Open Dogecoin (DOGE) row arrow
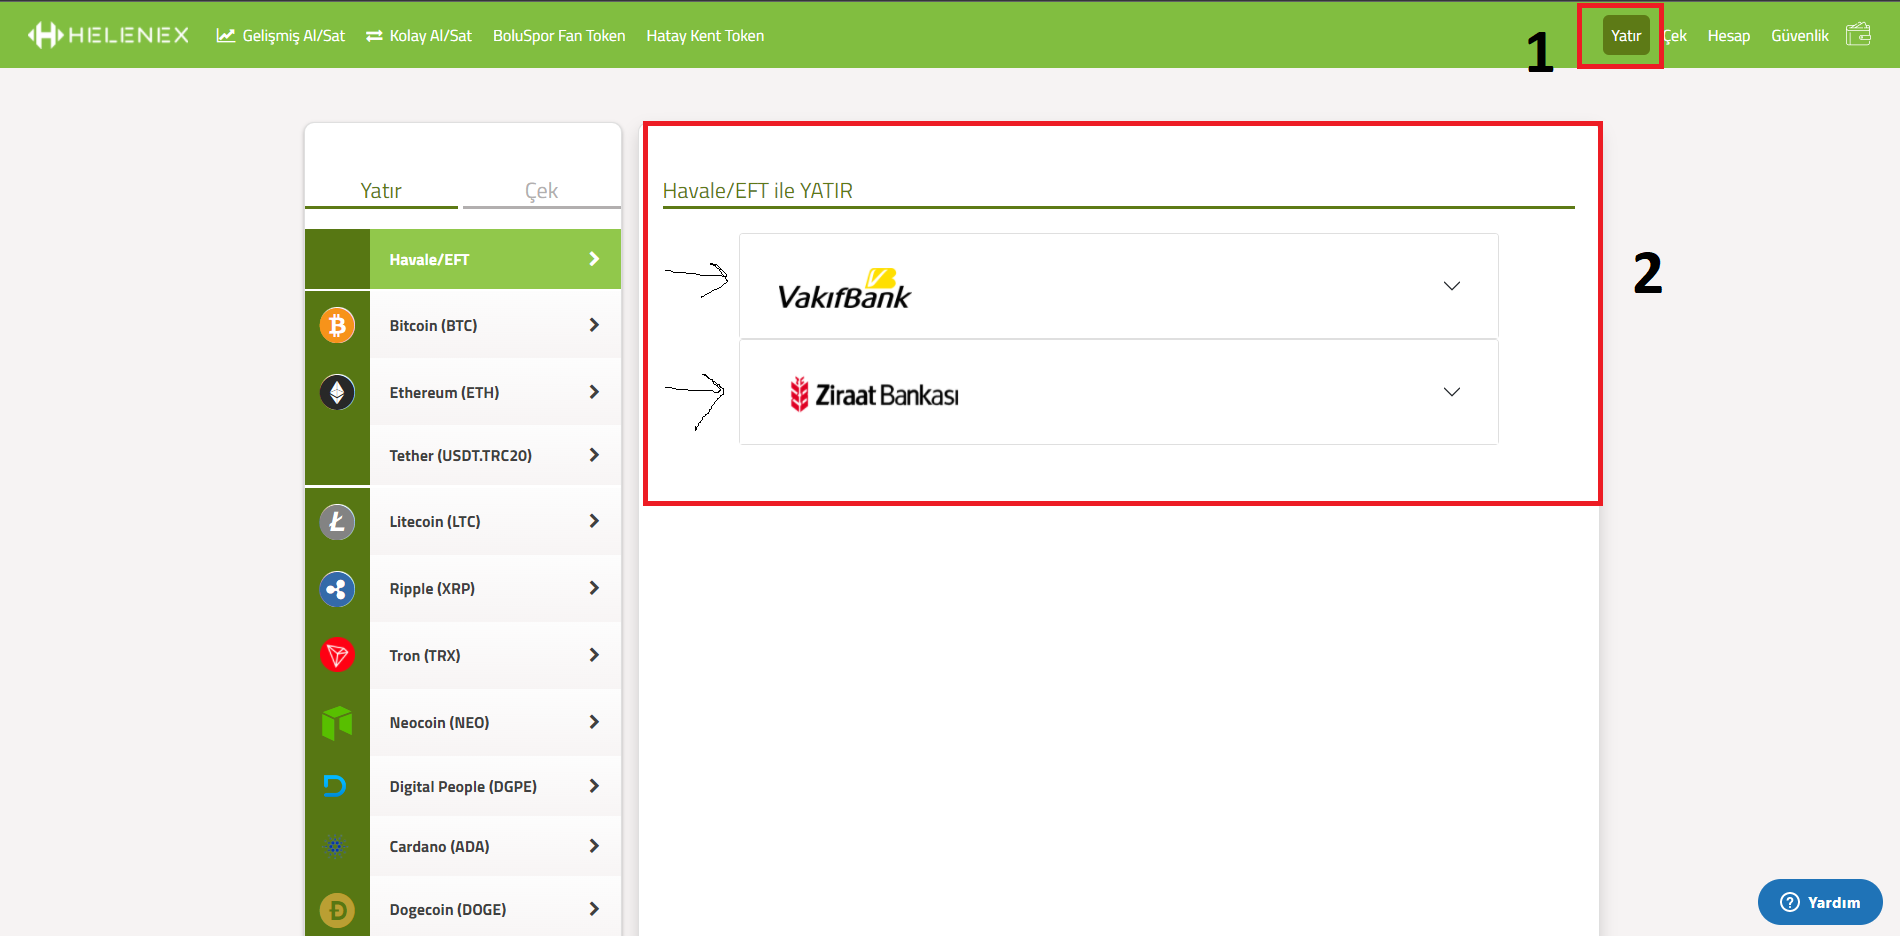 [594, 909]
